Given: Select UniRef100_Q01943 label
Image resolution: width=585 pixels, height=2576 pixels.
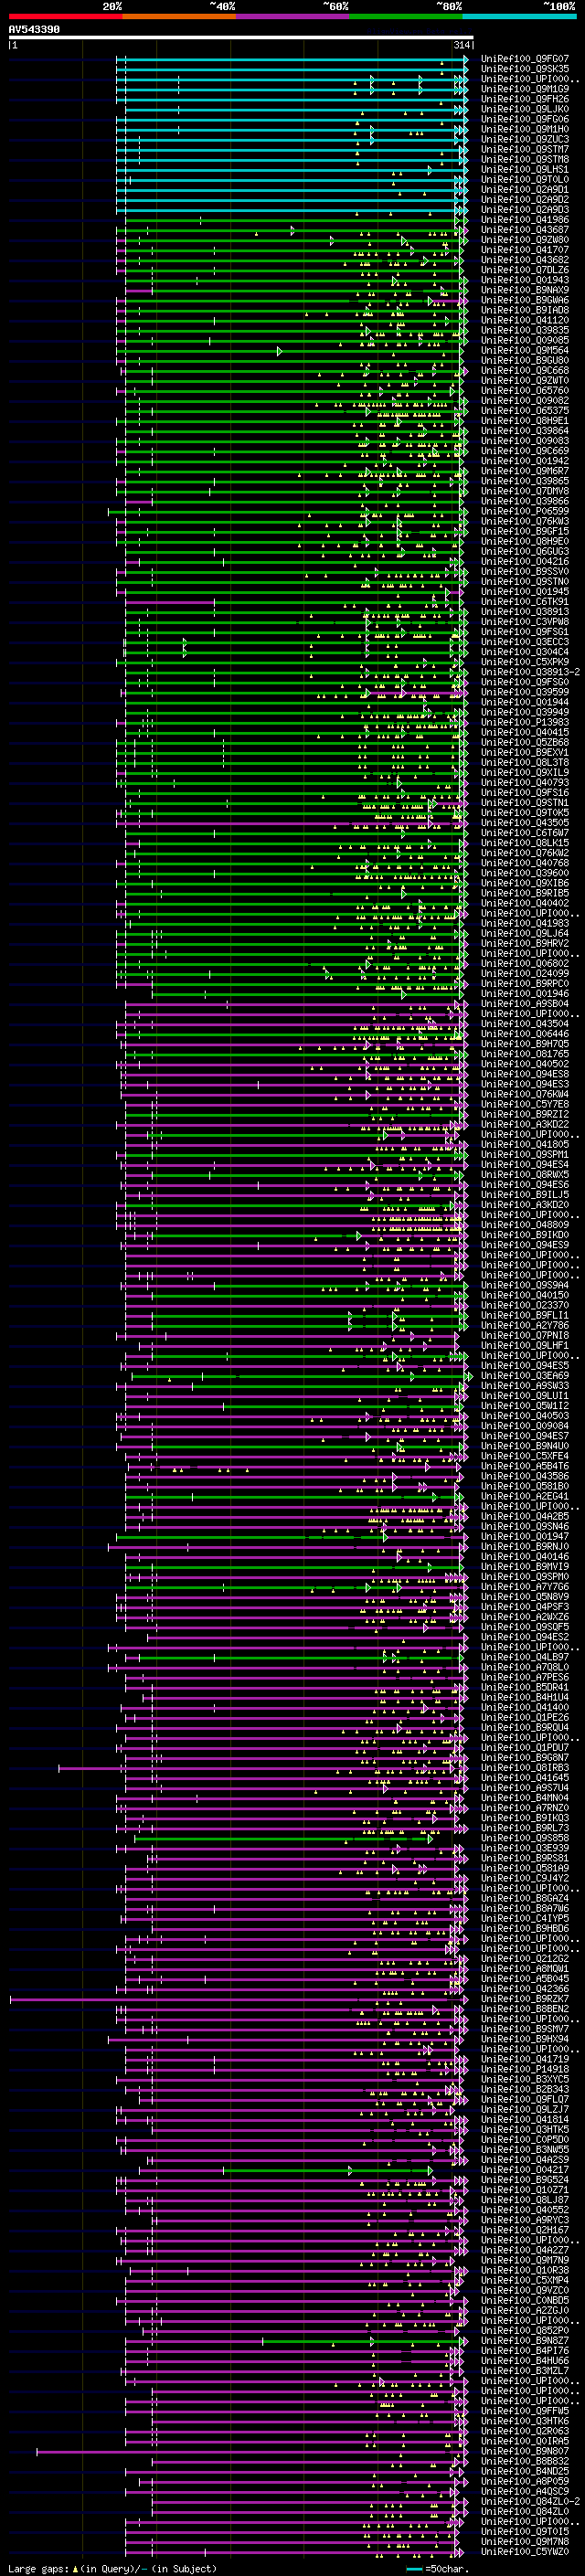Looking at the screenshot, I should coord(525,280).
